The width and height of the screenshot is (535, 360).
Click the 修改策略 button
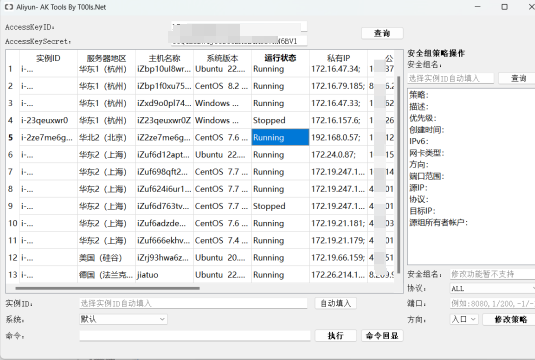(x=510, y=319)
